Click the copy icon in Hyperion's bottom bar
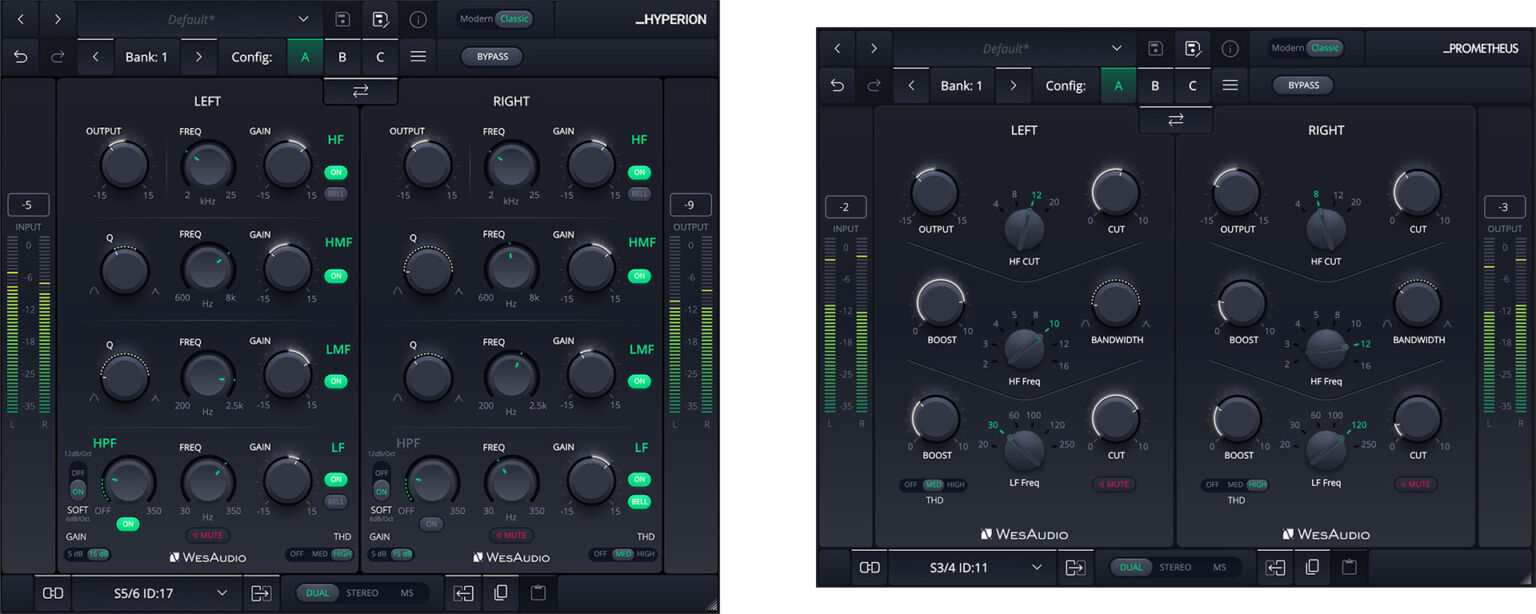The width and height of the screenshot is (1536, 614). (500, 593)
